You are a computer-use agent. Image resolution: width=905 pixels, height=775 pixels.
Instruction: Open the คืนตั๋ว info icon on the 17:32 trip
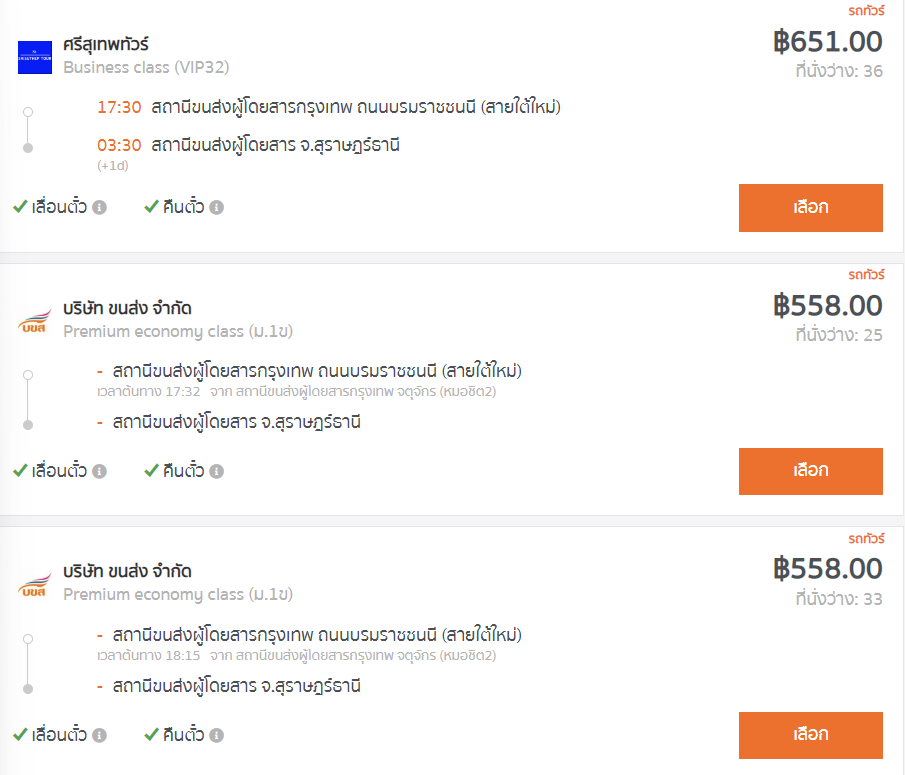point(216,471)
